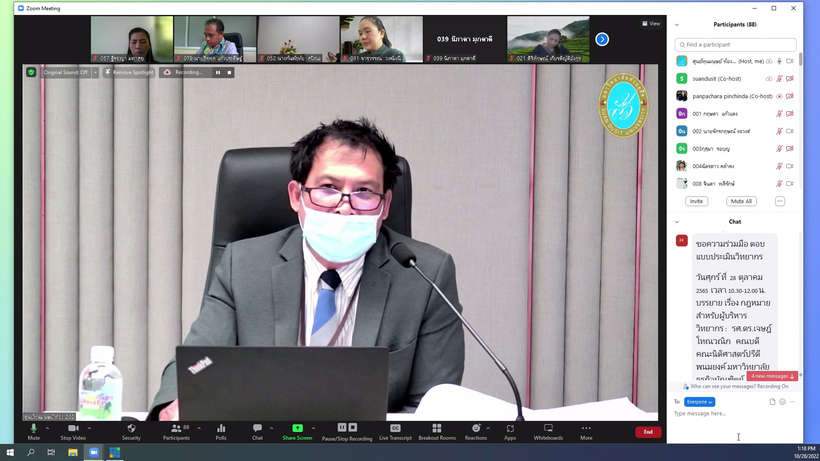
Task: Toggle host camera icon in participant list
Action: tap(790, 61)
